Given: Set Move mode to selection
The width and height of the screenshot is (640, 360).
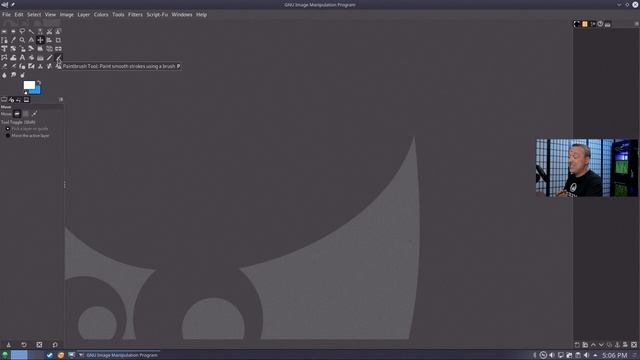Looking at the screenshot, I should click(26, 114).
